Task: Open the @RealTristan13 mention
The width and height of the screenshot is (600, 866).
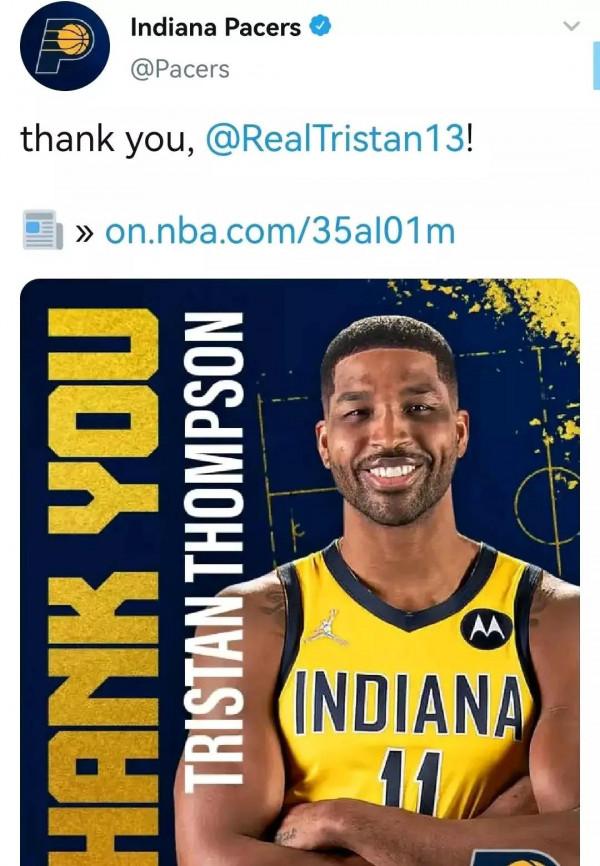Action: [335, 138]
